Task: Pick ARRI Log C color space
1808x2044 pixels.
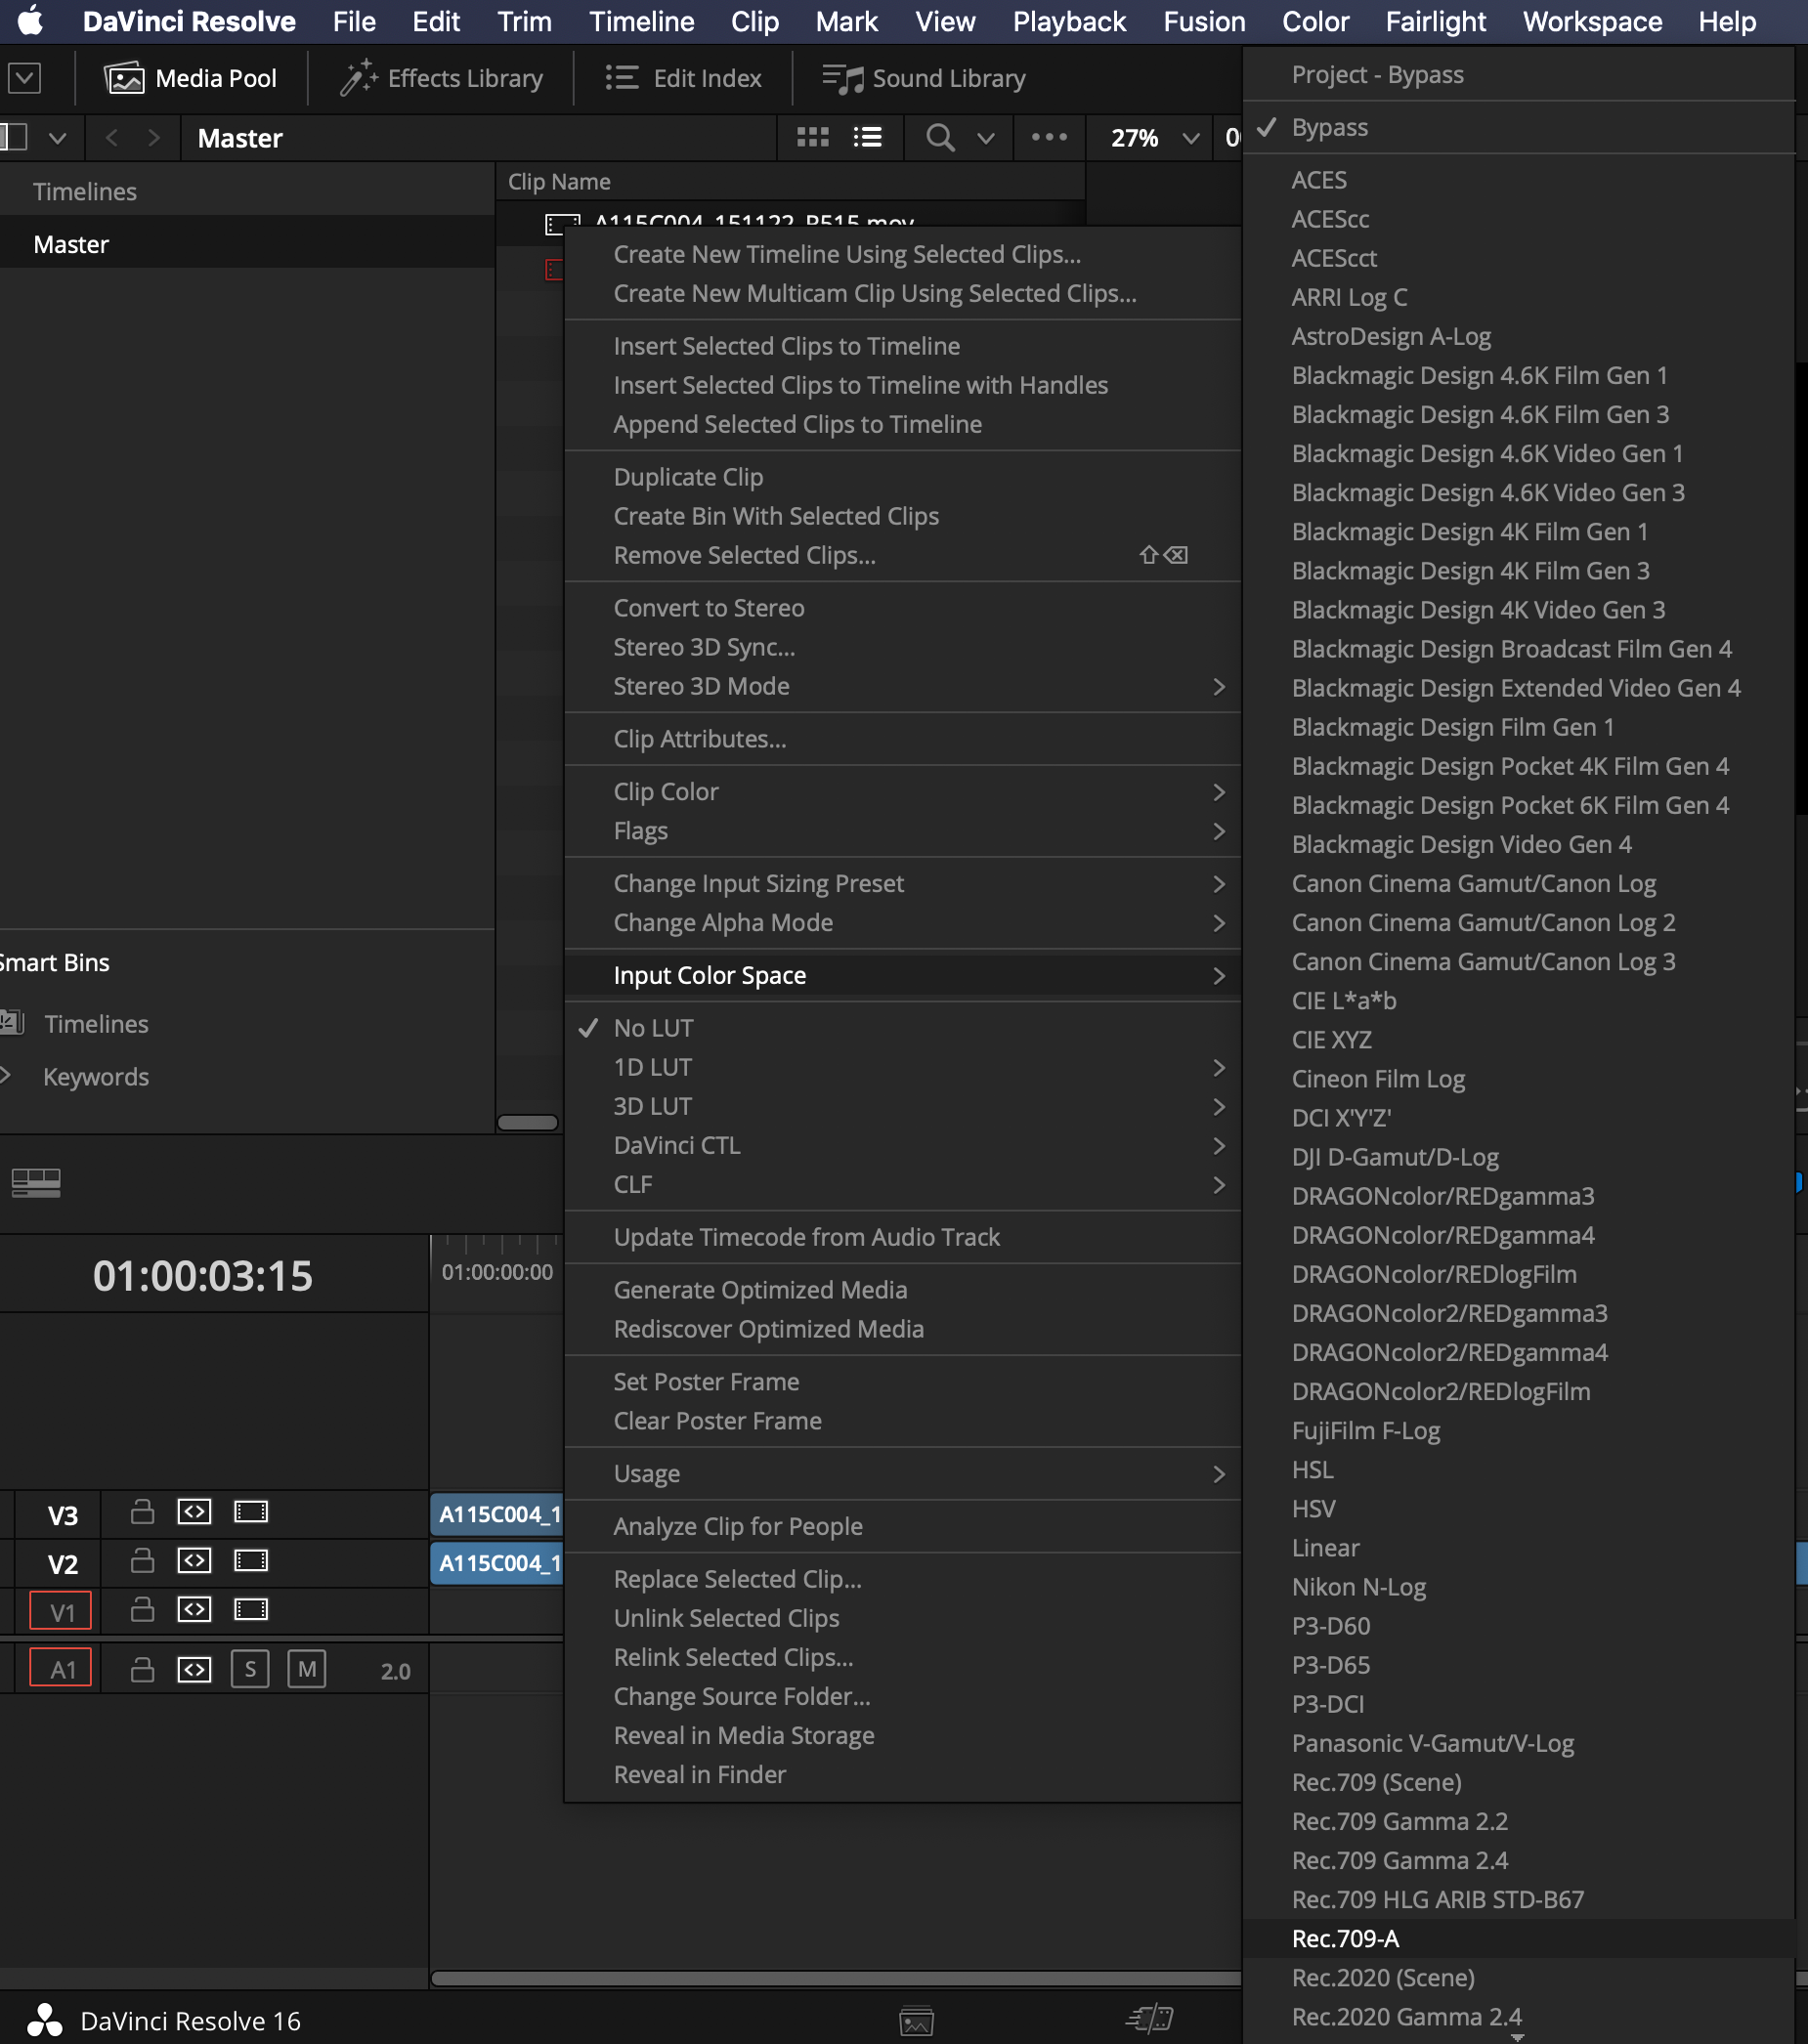Action: coord(1518,297)
